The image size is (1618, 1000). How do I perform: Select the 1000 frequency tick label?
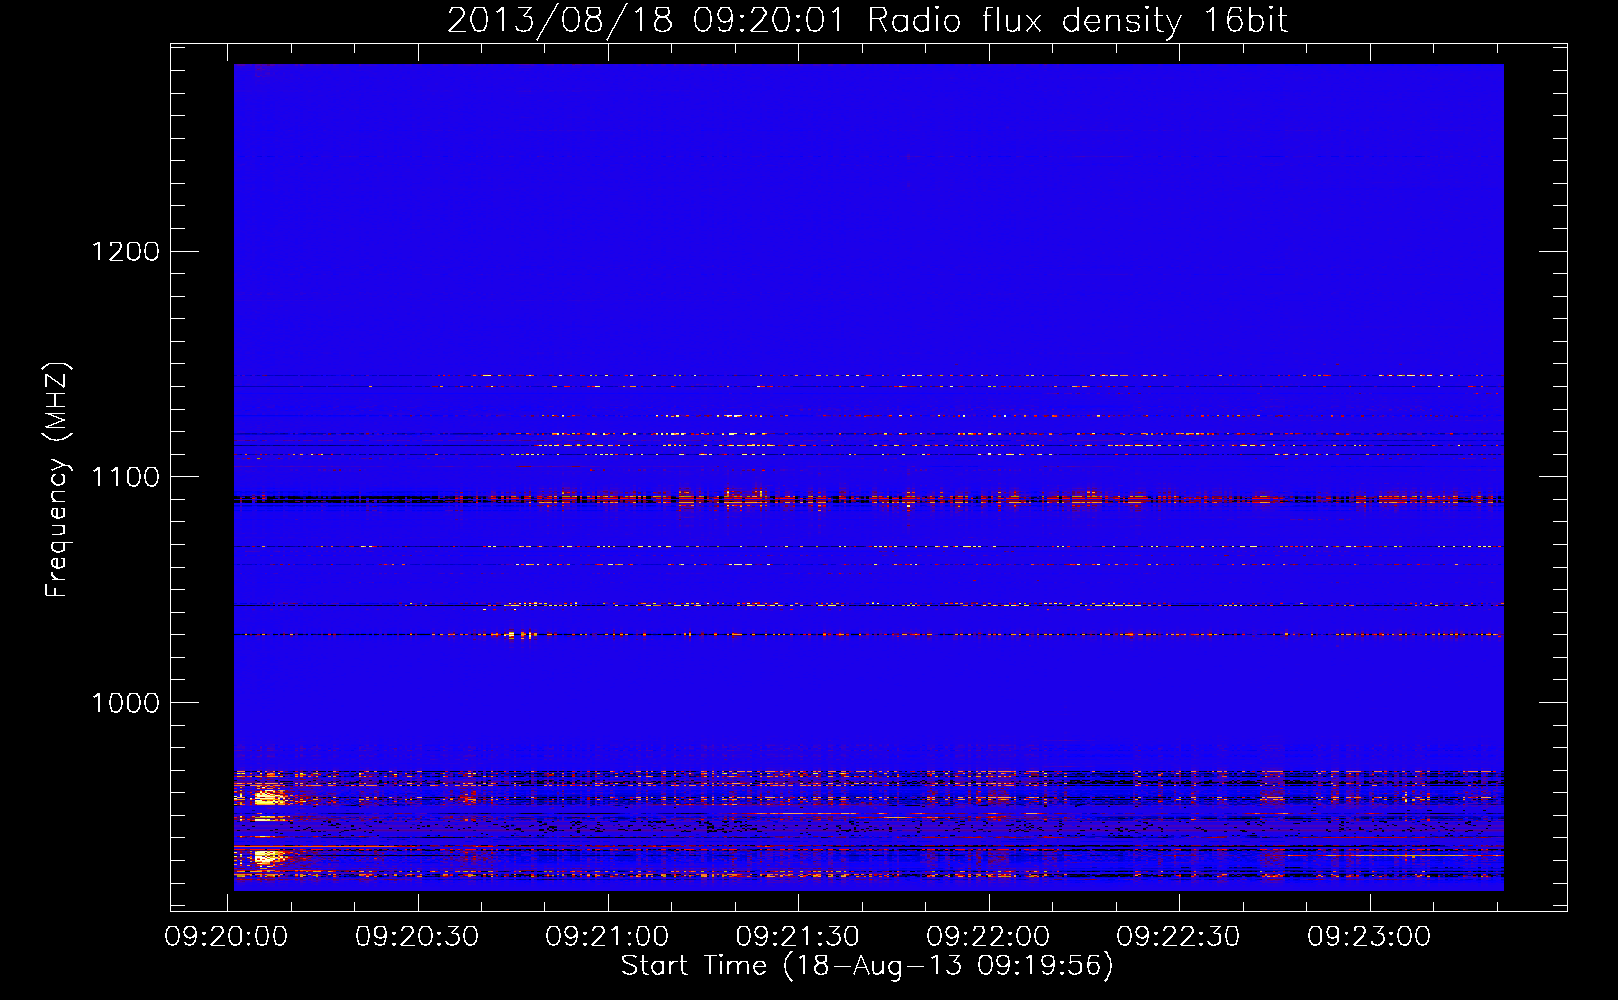point(125,703)
